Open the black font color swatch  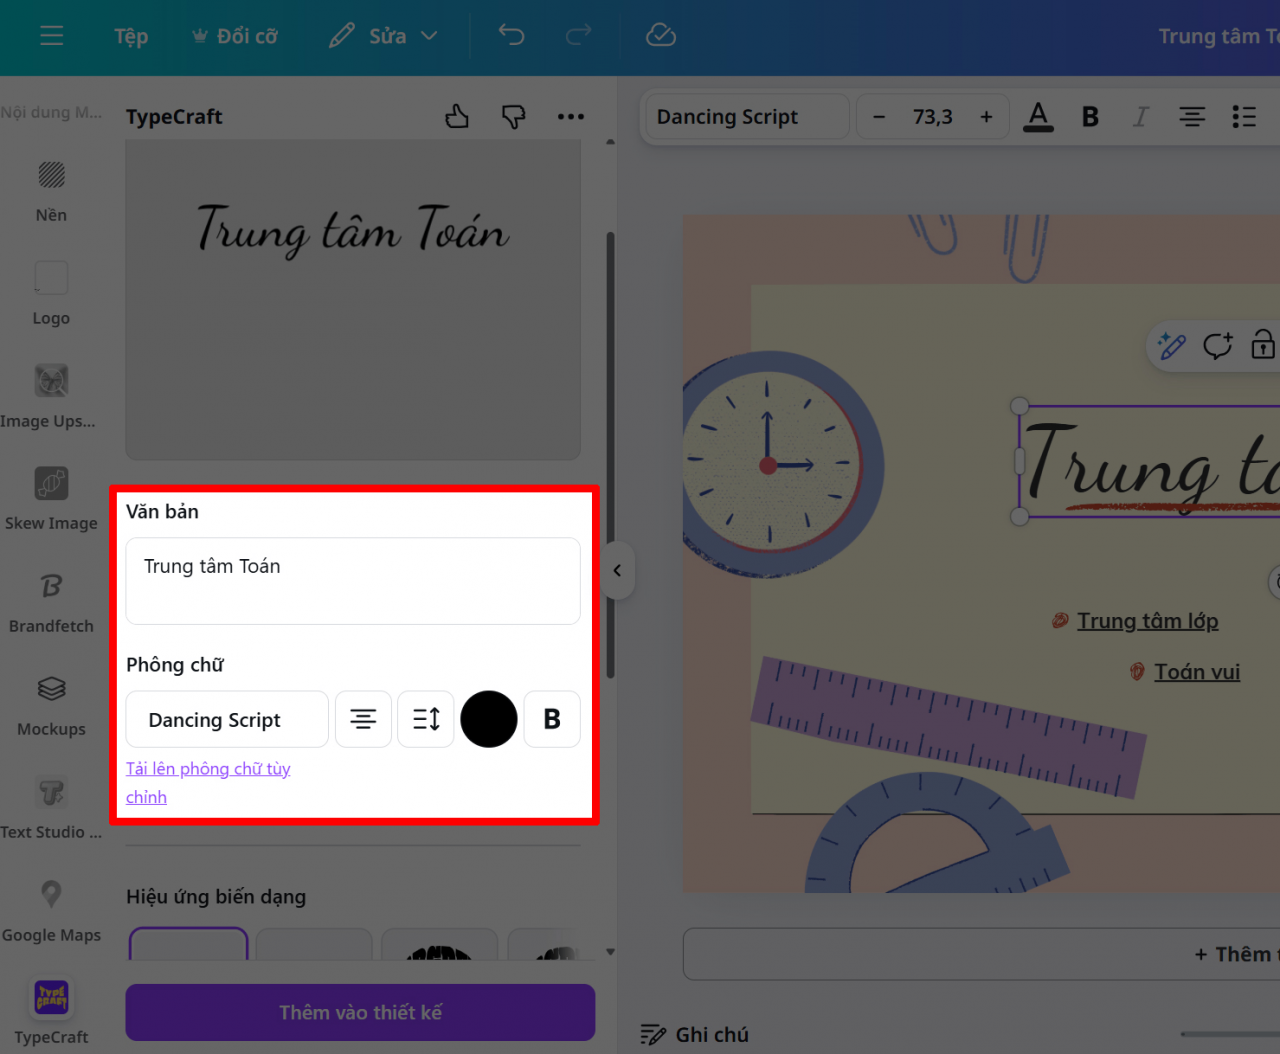(x=489, y=719)
